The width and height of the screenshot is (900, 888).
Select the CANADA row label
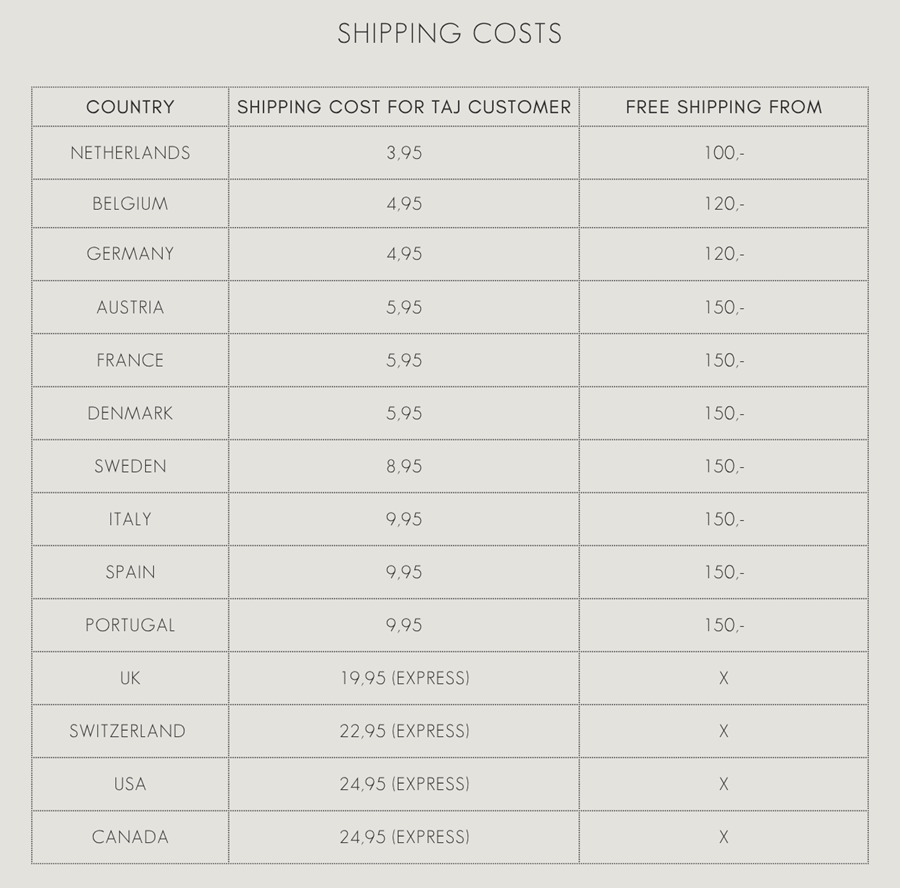click(x=130, y=837)
